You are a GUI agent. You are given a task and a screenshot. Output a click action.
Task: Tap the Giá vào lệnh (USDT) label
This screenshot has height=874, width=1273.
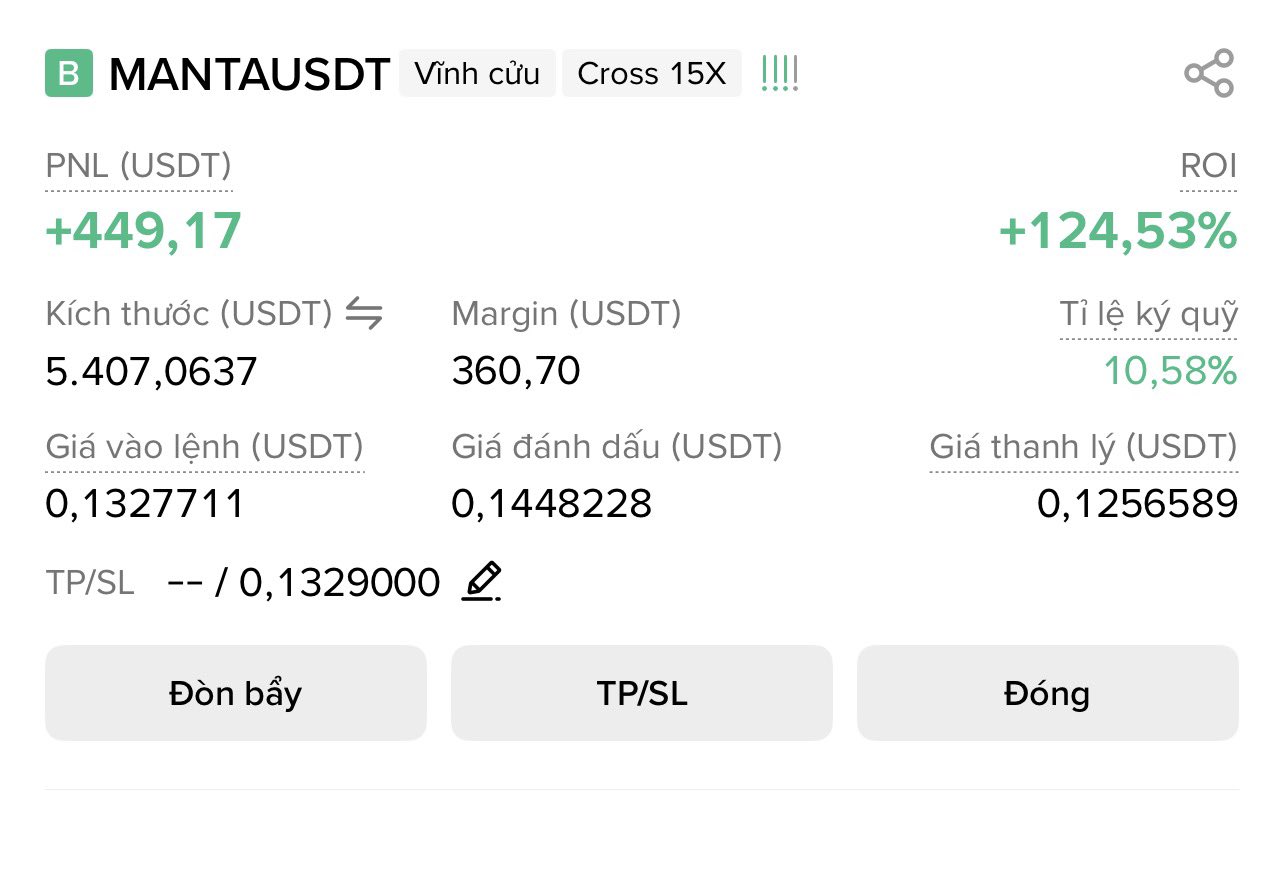[205, 446]
